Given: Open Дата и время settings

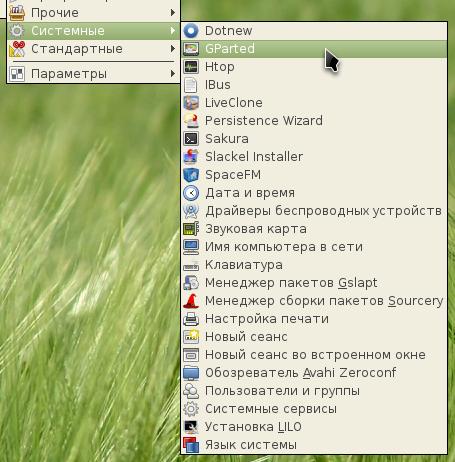Looking at the screenshot, I should [314, 193].
